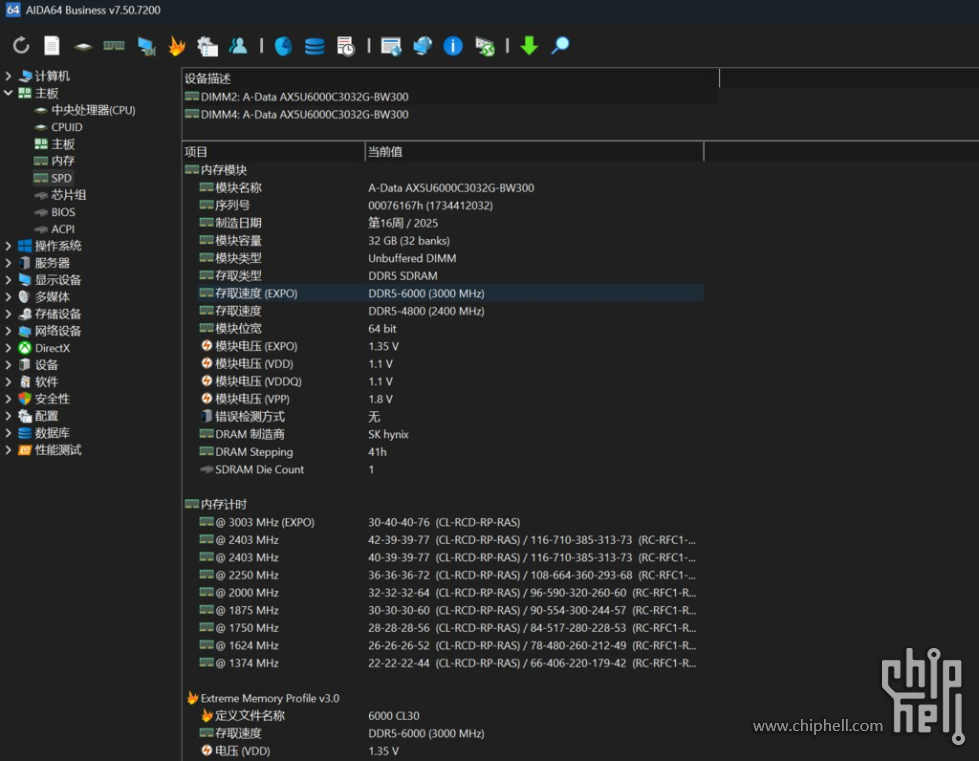
Task: Select the SPD tree item
Action: (x=61, y=178)
